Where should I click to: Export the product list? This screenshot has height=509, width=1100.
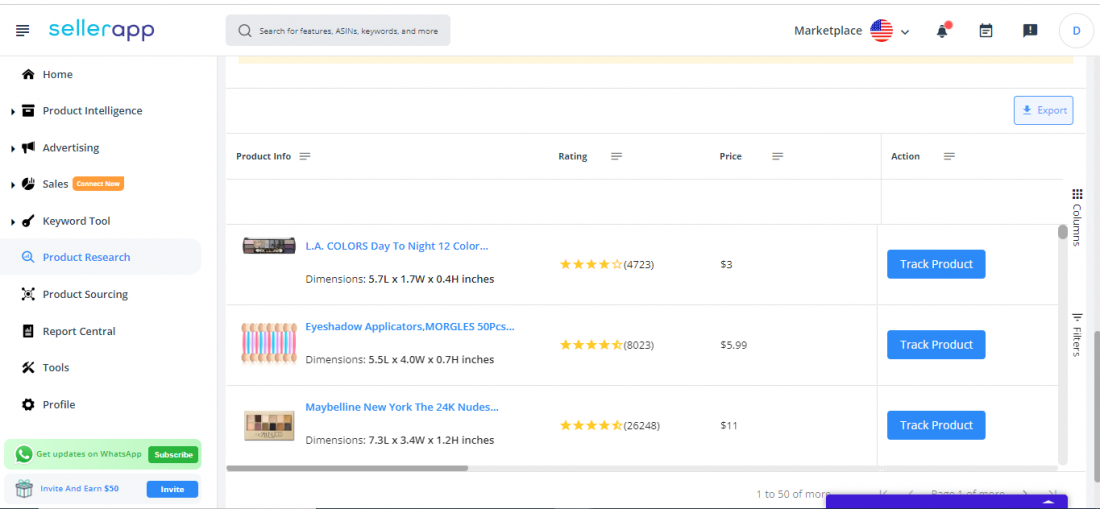coord(1043,111)
